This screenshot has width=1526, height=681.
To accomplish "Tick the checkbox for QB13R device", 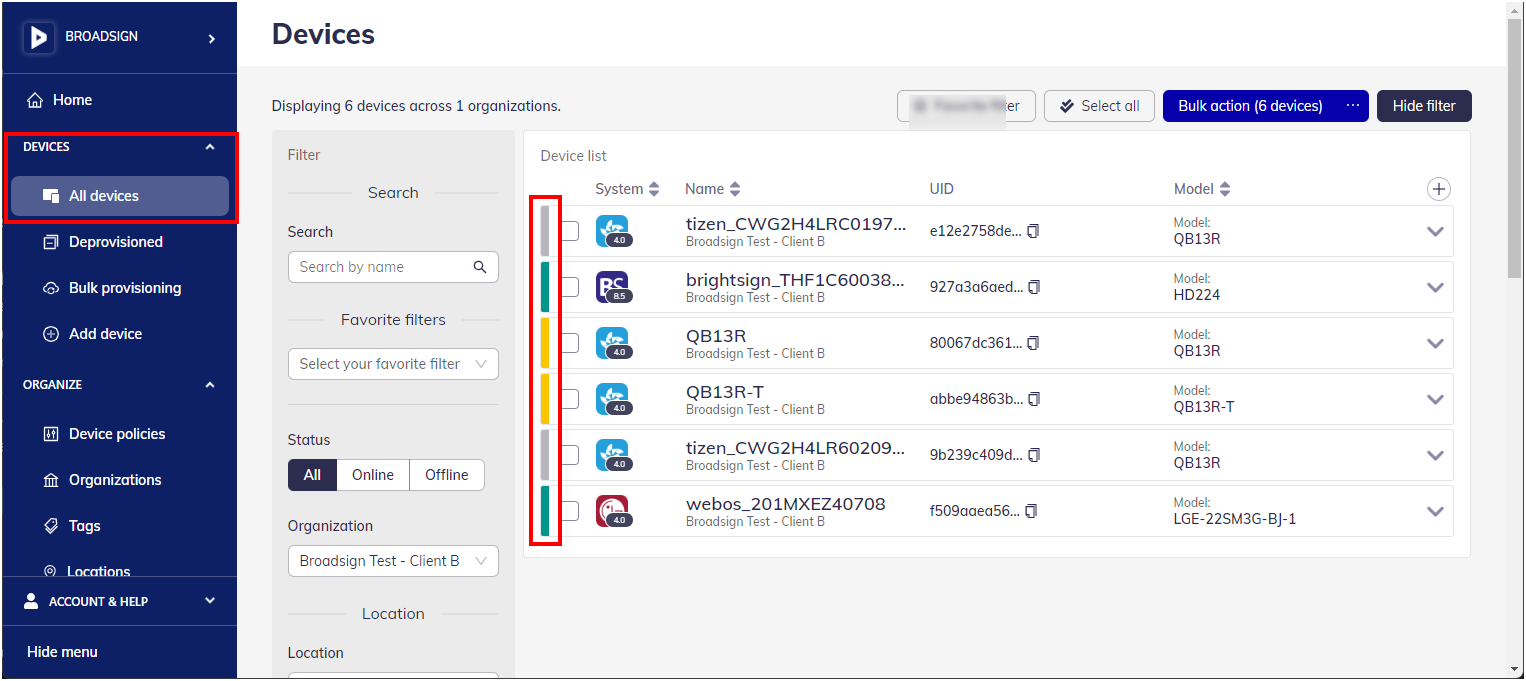I will coord(569,343).
